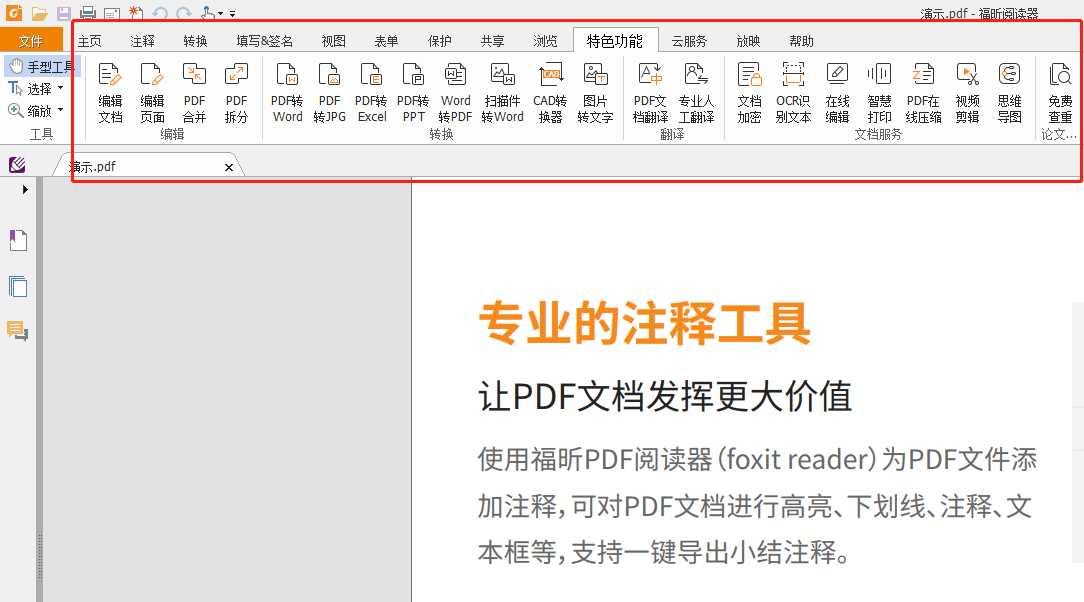Image resolution: width=1084 pixels, height=602 pixels.
Task: Click the orange 文件 file menu button
Action: click(x=31, y=41)
